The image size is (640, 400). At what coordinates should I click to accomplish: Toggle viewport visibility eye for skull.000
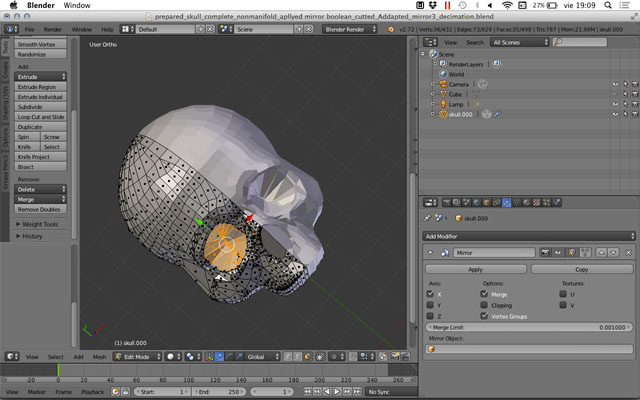tap(615, 114)
